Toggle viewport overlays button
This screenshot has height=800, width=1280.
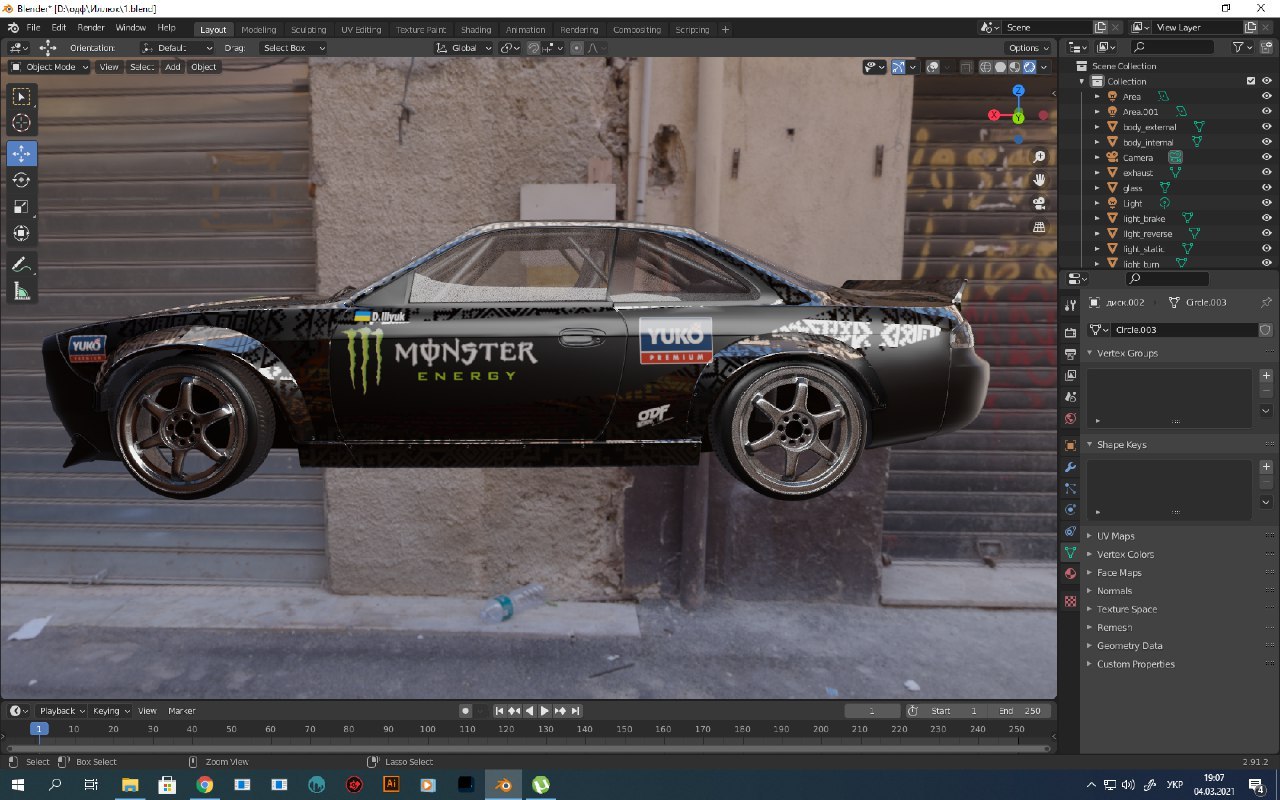[x=932, y=67]
